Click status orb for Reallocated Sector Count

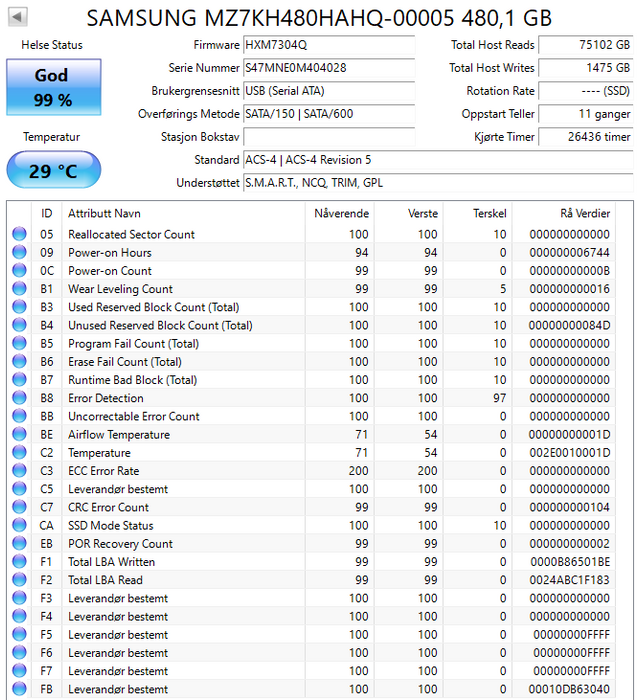[x=19, y=235]
